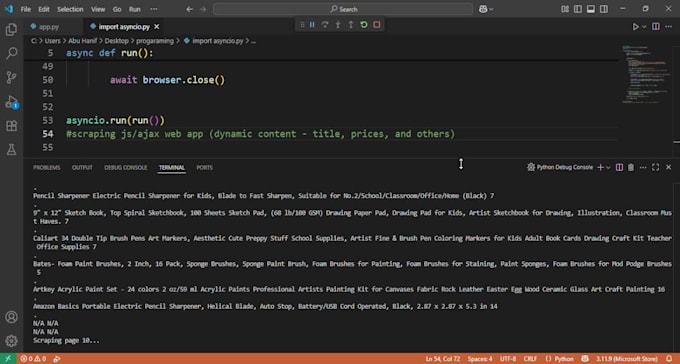Expand Copilot dropdown arrow
The width and height of the screenshot is (680, 364).
point(491,9)
